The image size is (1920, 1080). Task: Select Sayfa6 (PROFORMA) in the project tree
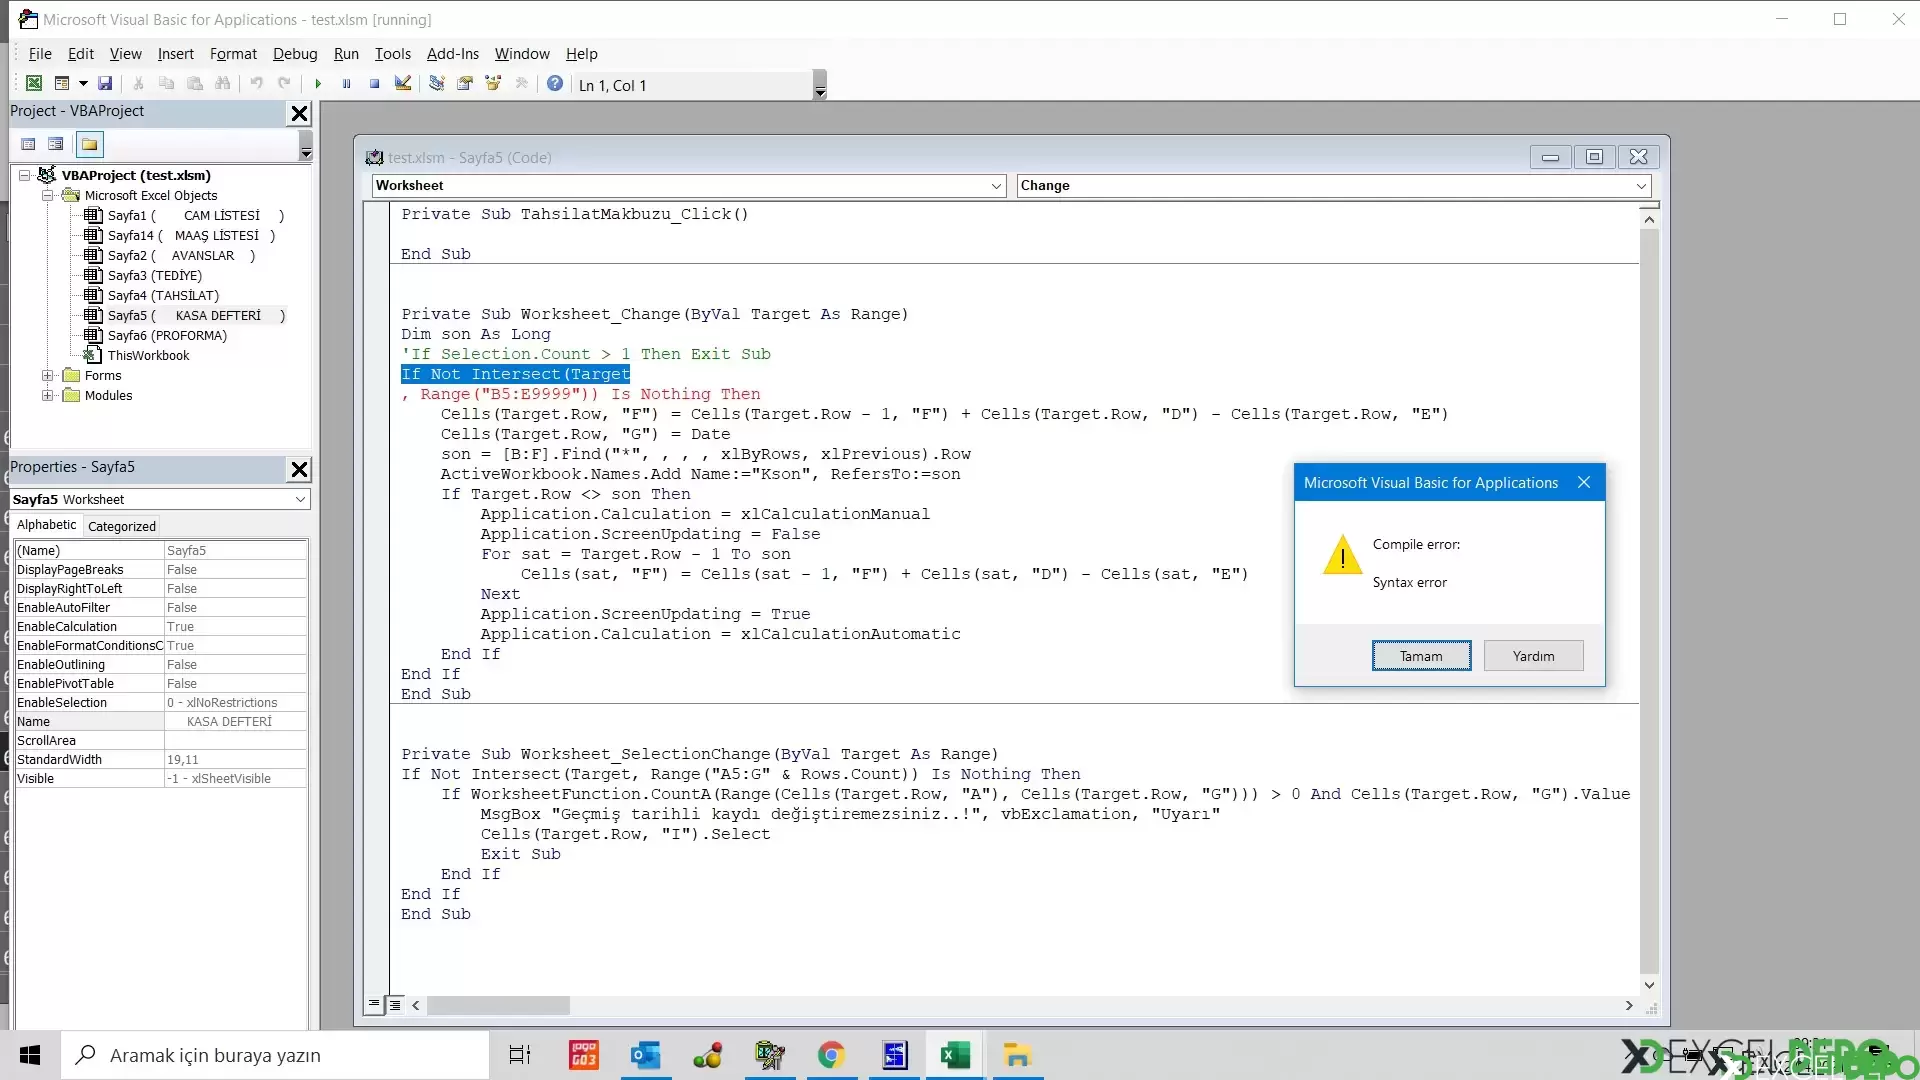pos(167,336)
